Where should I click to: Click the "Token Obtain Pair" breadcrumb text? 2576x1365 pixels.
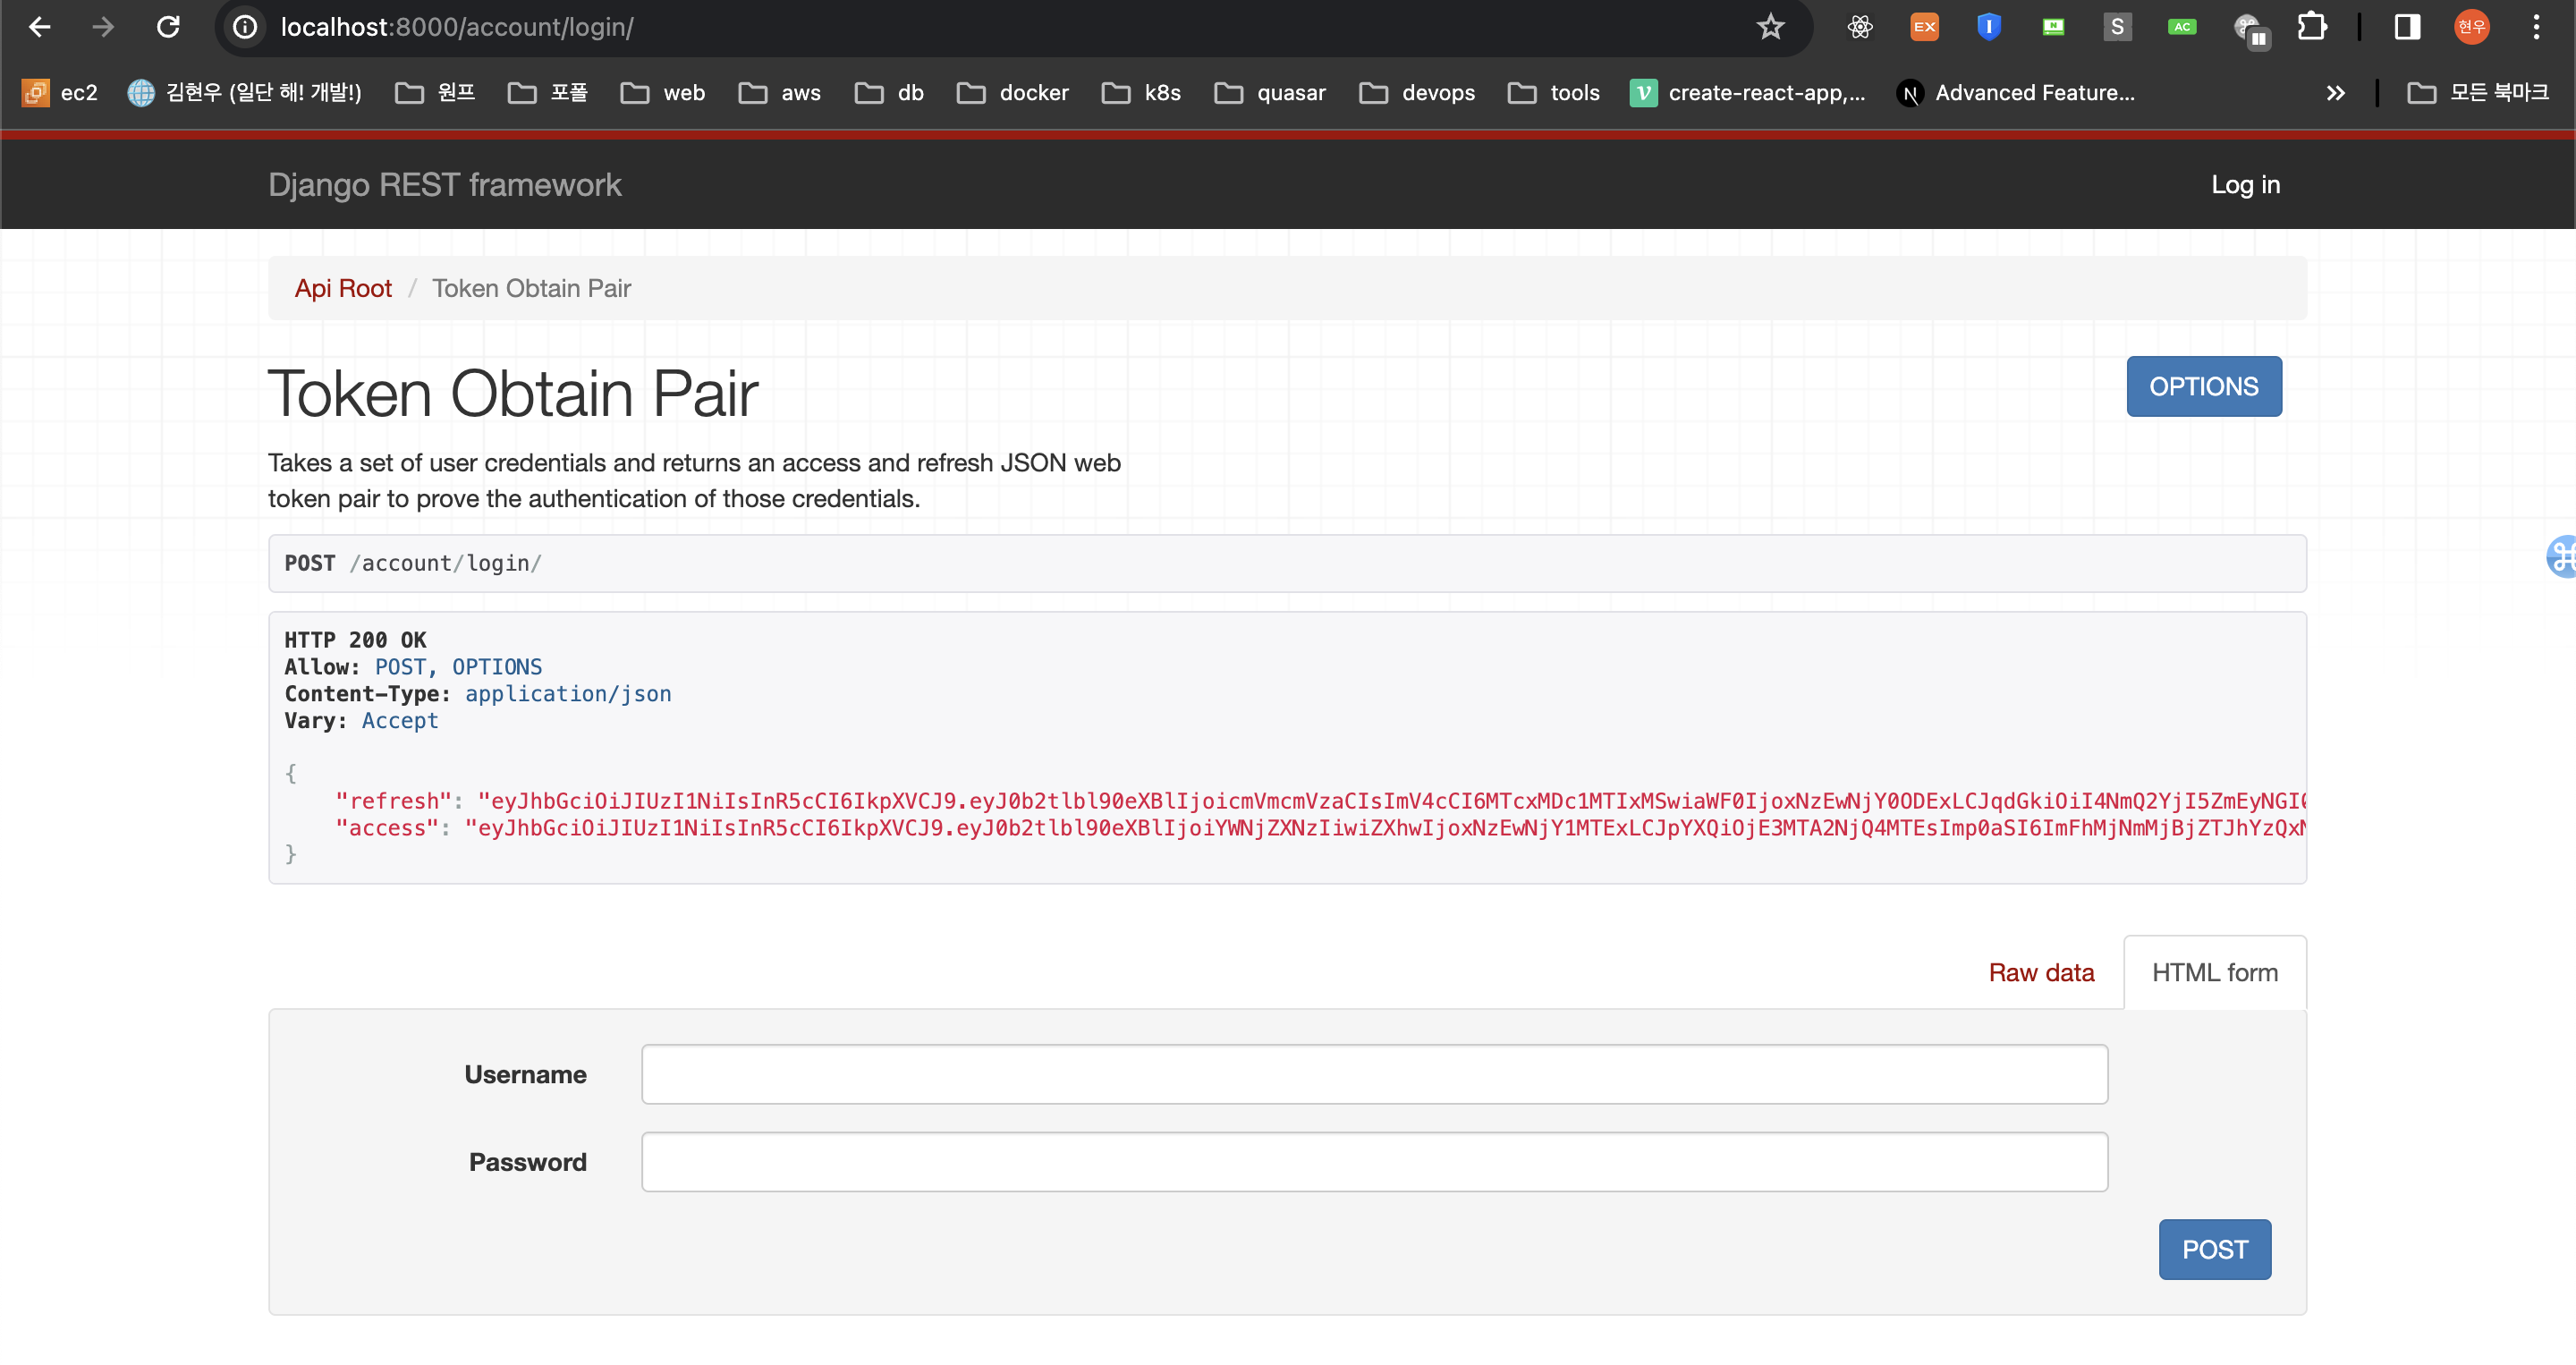coord(531,289)
